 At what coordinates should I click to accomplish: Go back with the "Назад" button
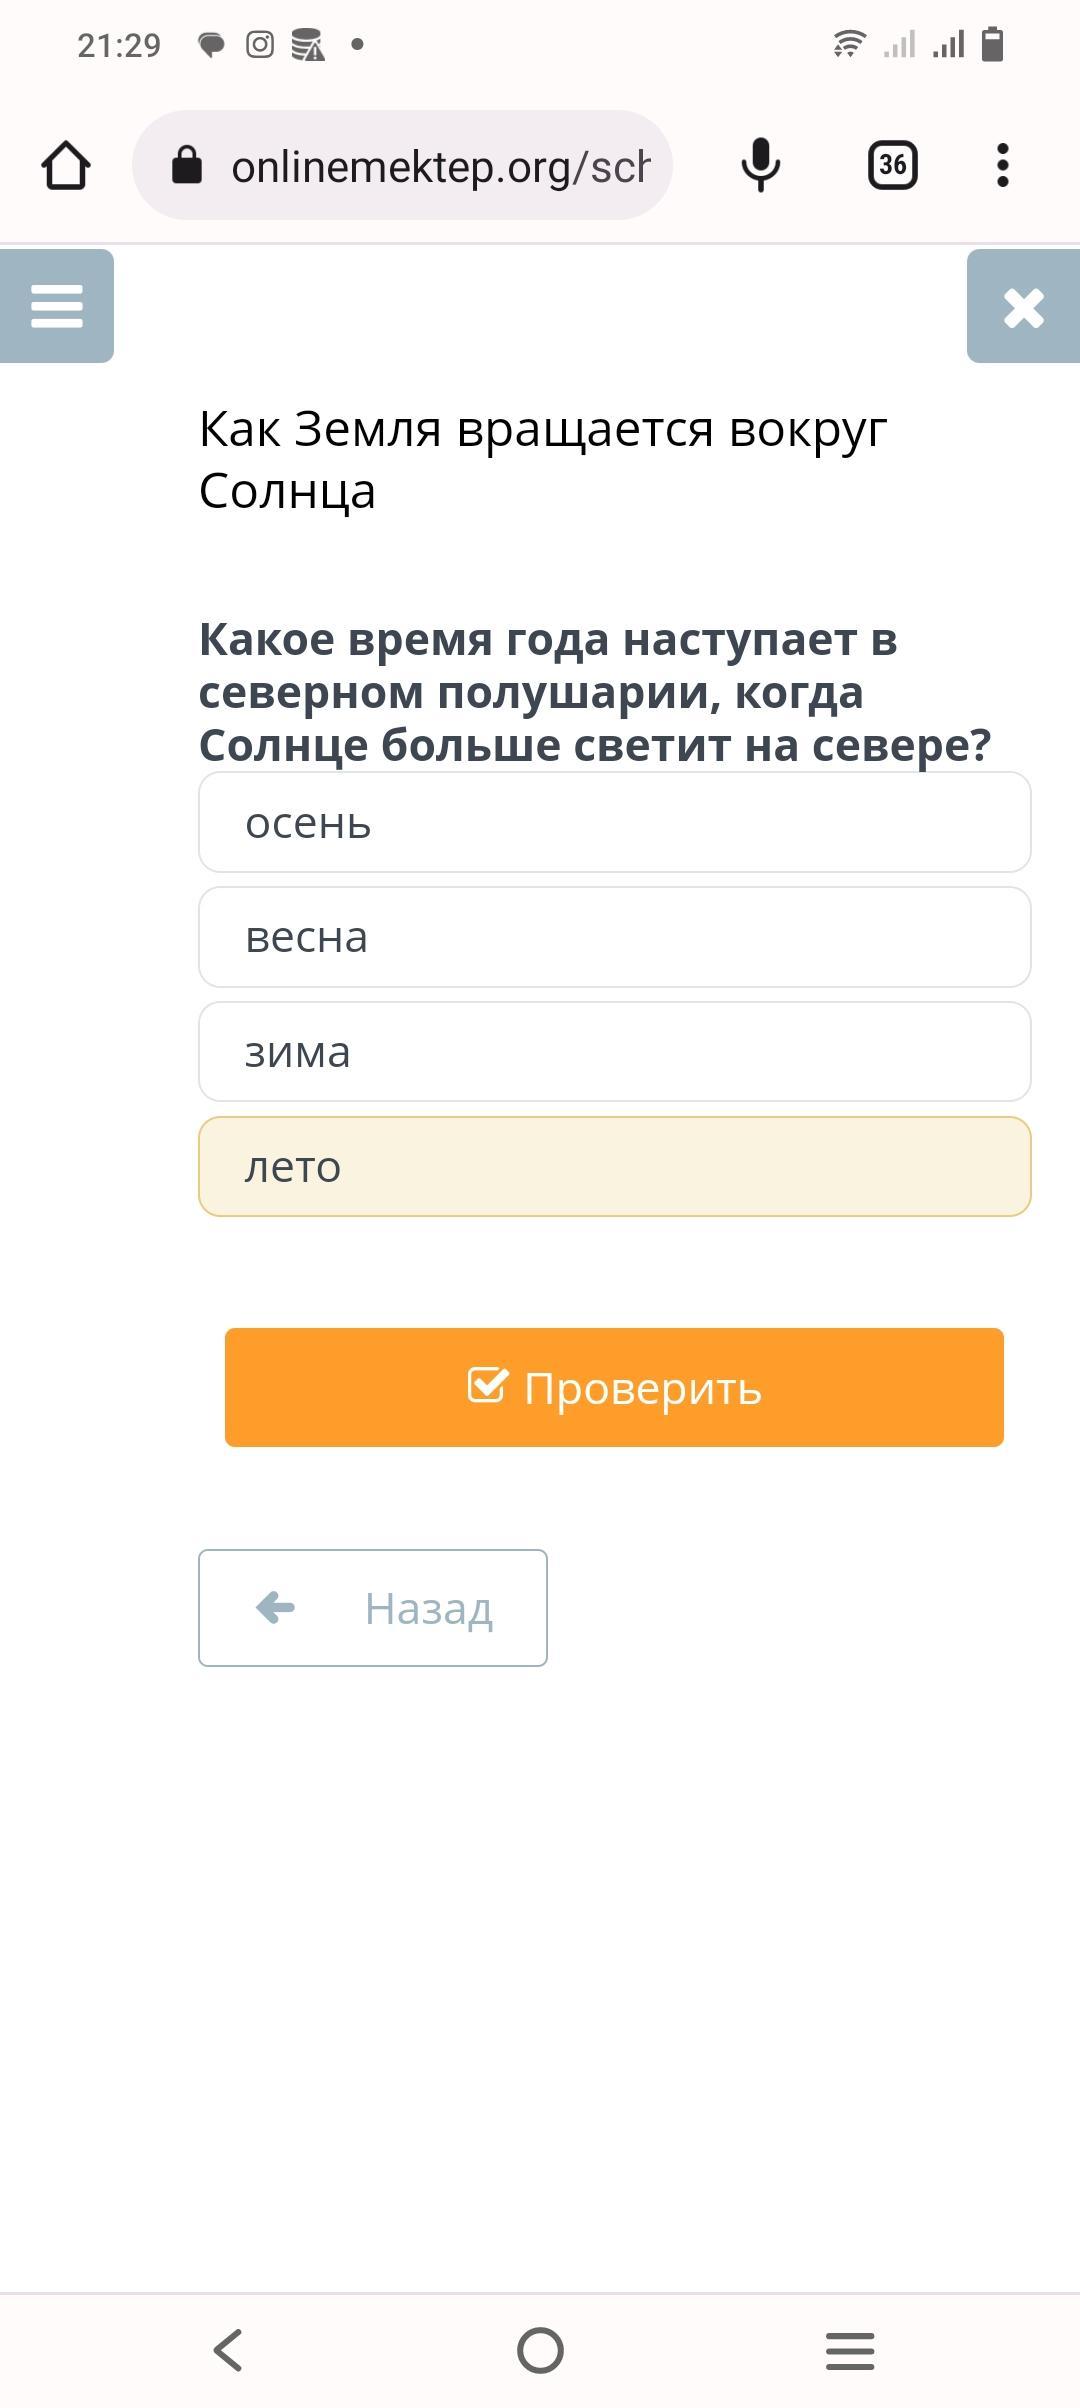[x=373, y=1608]
